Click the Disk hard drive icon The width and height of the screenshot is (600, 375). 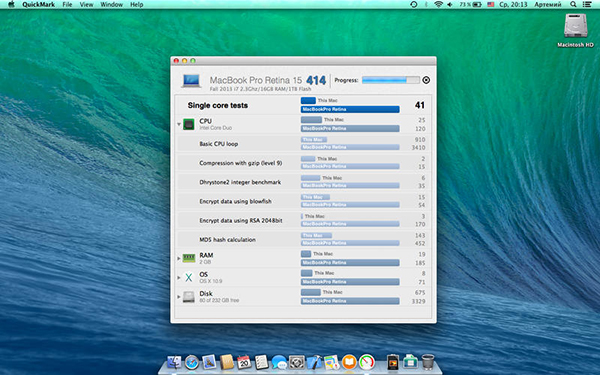pyautogui.click(x=189, y=297)
